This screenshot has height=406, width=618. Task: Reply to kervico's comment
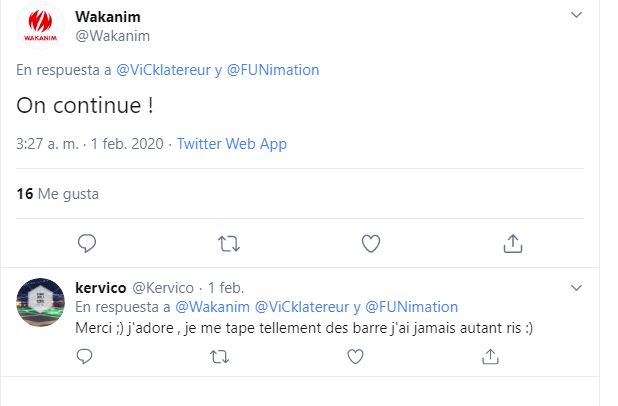tap(87, 356)
